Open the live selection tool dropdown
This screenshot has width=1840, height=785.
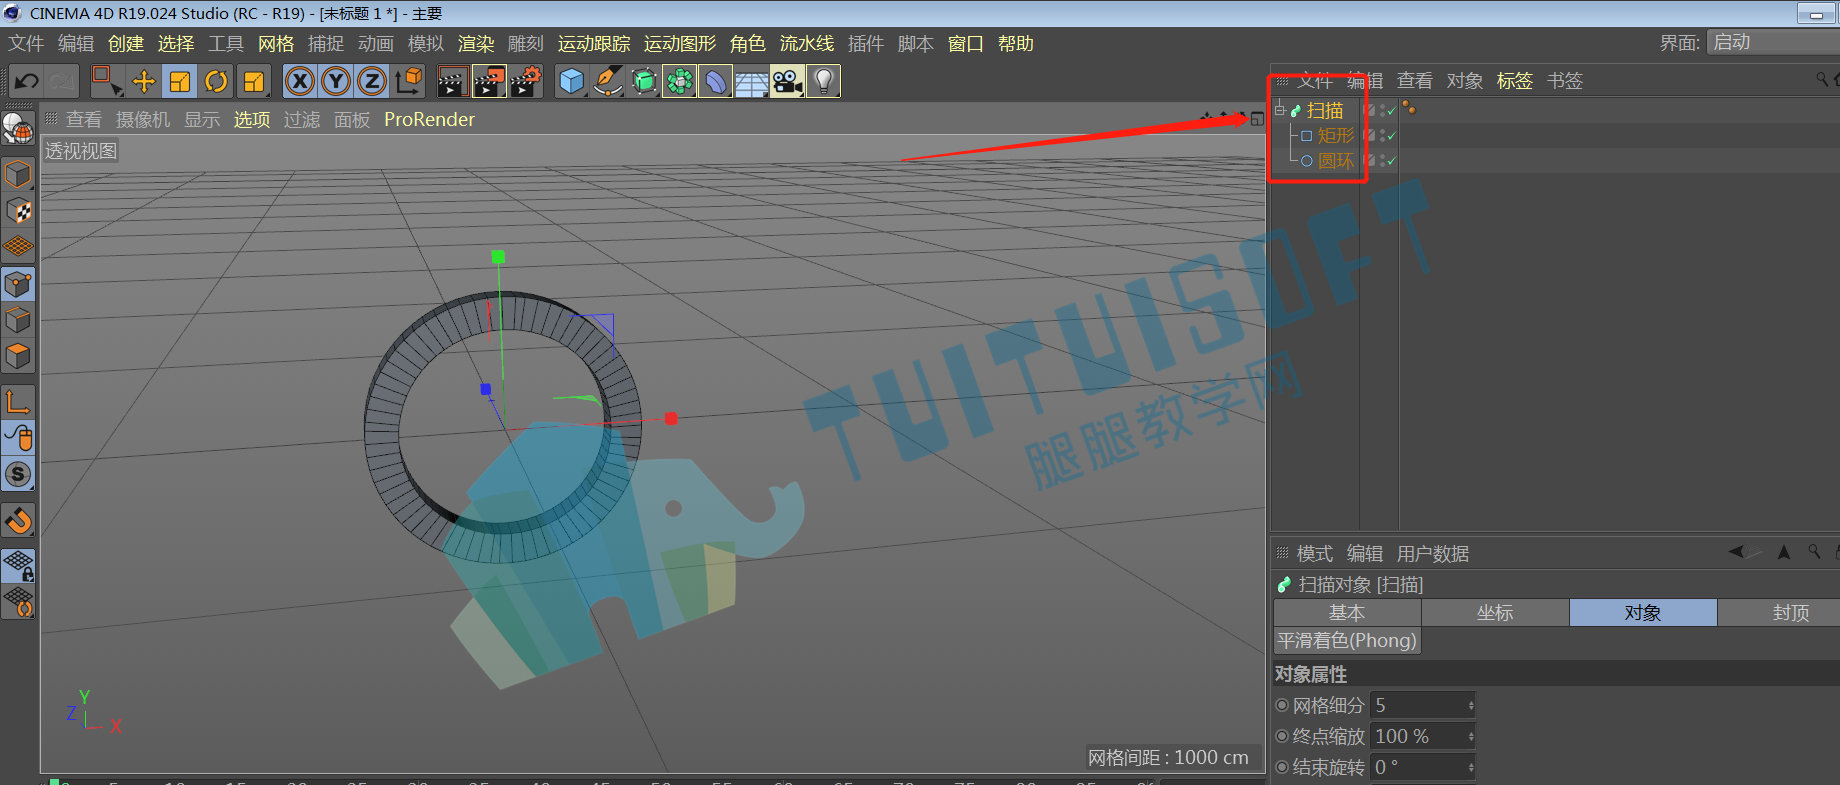[106, 82]
